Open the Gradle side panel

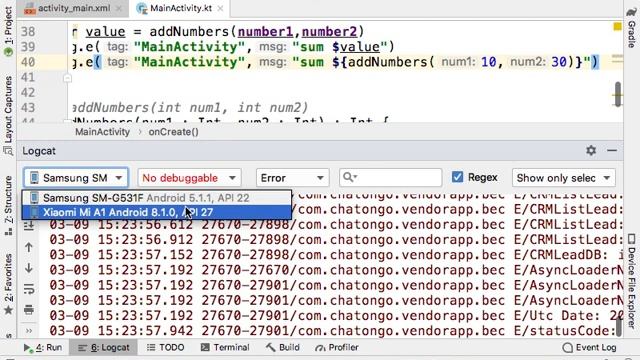point(631,28)
